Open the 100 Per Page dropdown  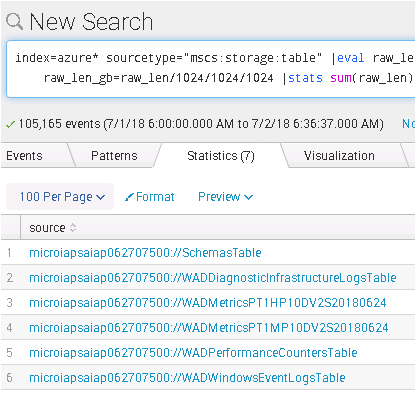tap(60, 197)
